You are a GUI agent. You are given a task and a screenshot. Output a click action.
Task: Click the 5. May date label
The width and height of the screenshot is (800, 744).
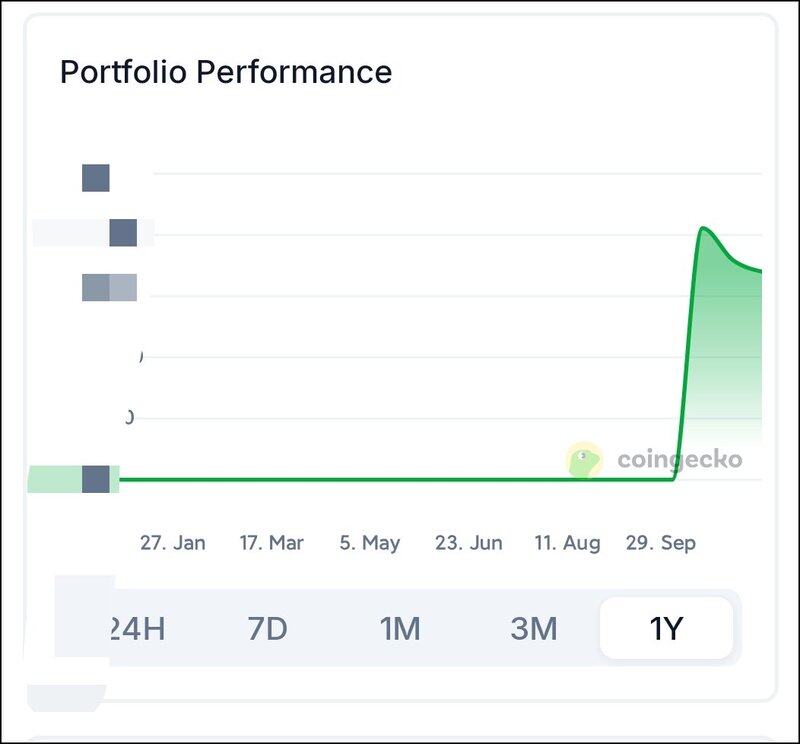click(x=370, y=543)
